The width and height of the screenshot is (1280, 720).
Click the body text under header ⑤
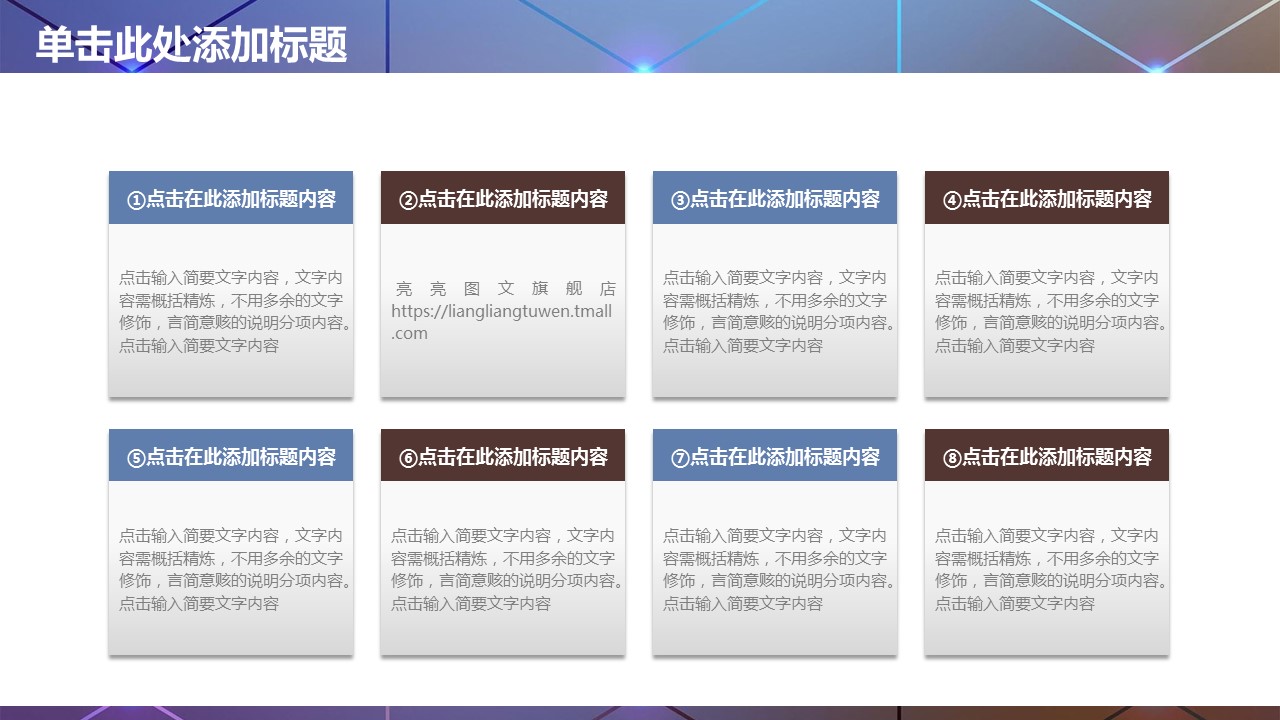[x=231, y=569]
